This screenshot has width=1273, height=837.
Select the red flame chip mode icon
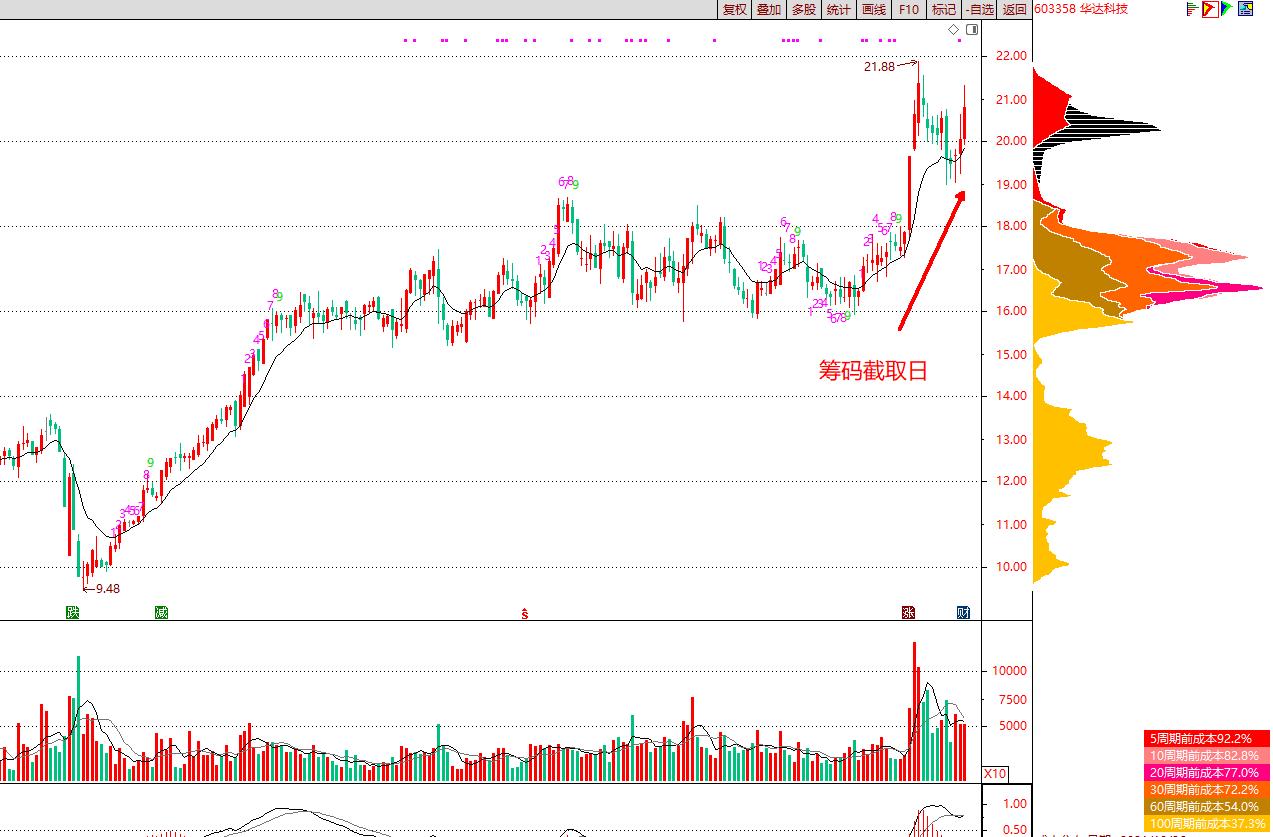[x=1209, y=9]
